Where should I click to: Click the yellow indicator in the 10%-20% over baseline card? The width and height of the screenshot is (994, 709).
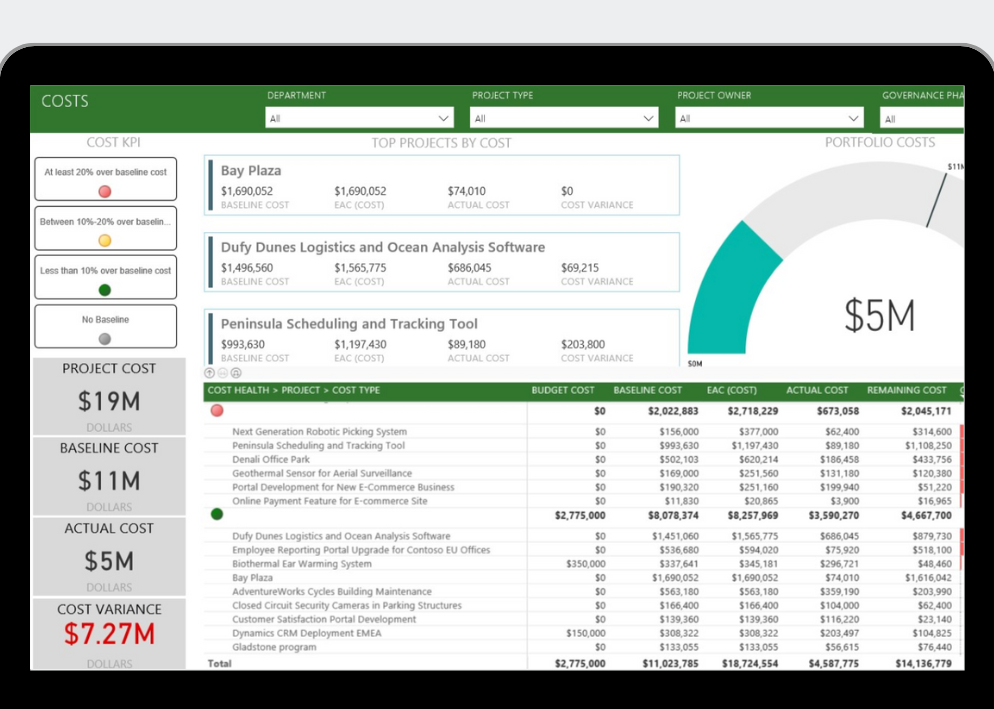point(105,241)
